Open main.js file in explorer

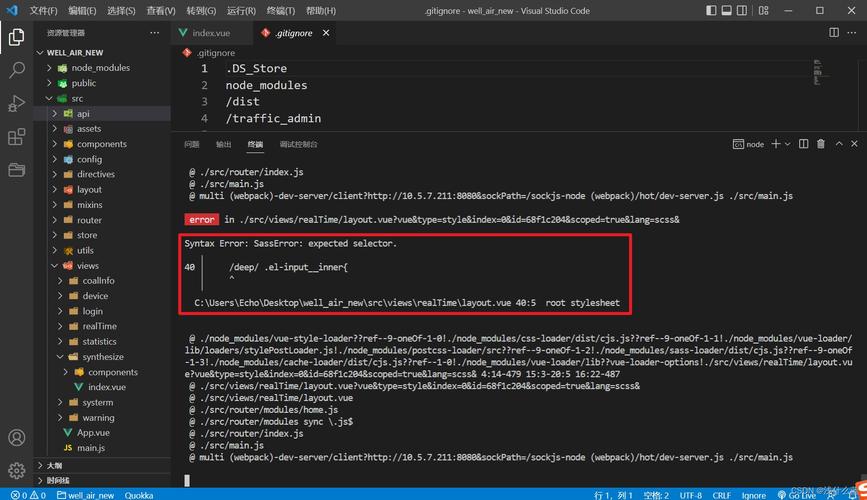pyautogui.click(x=91, y=448)
